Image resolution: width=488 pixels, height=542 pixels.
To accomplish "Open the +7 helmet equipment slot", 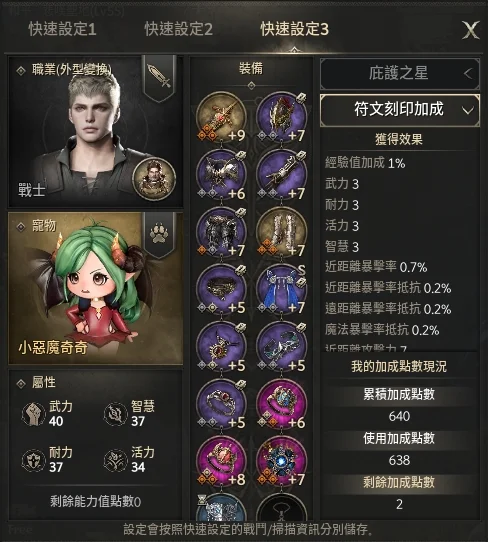I will 281,117.
